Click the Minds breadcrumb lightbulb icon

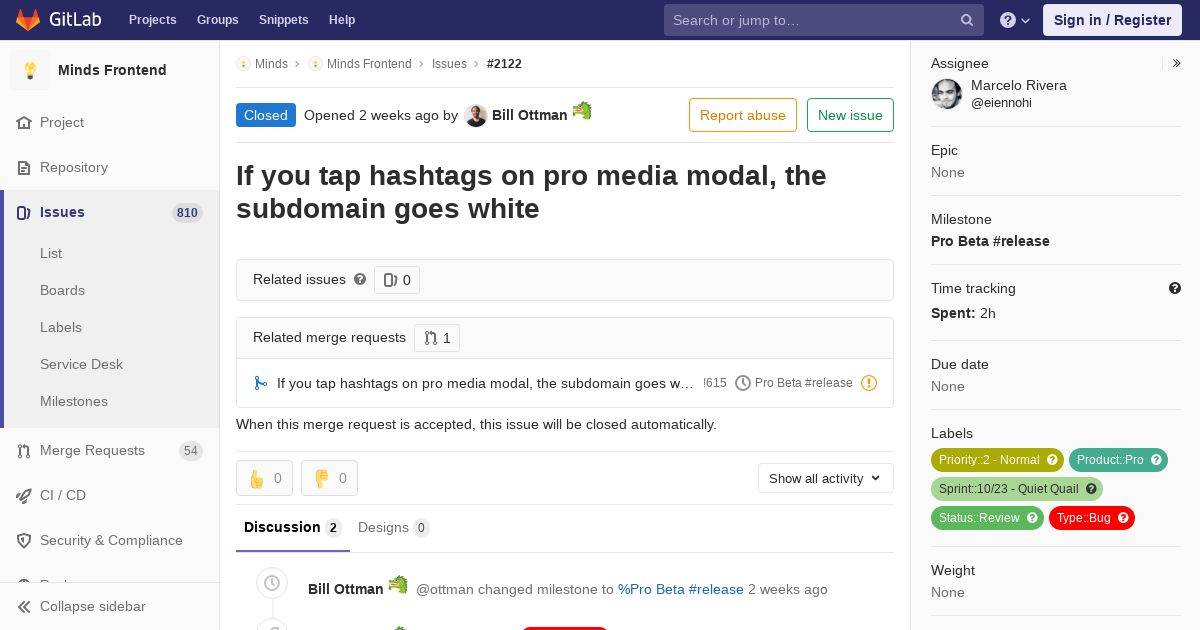coord(243,63)
